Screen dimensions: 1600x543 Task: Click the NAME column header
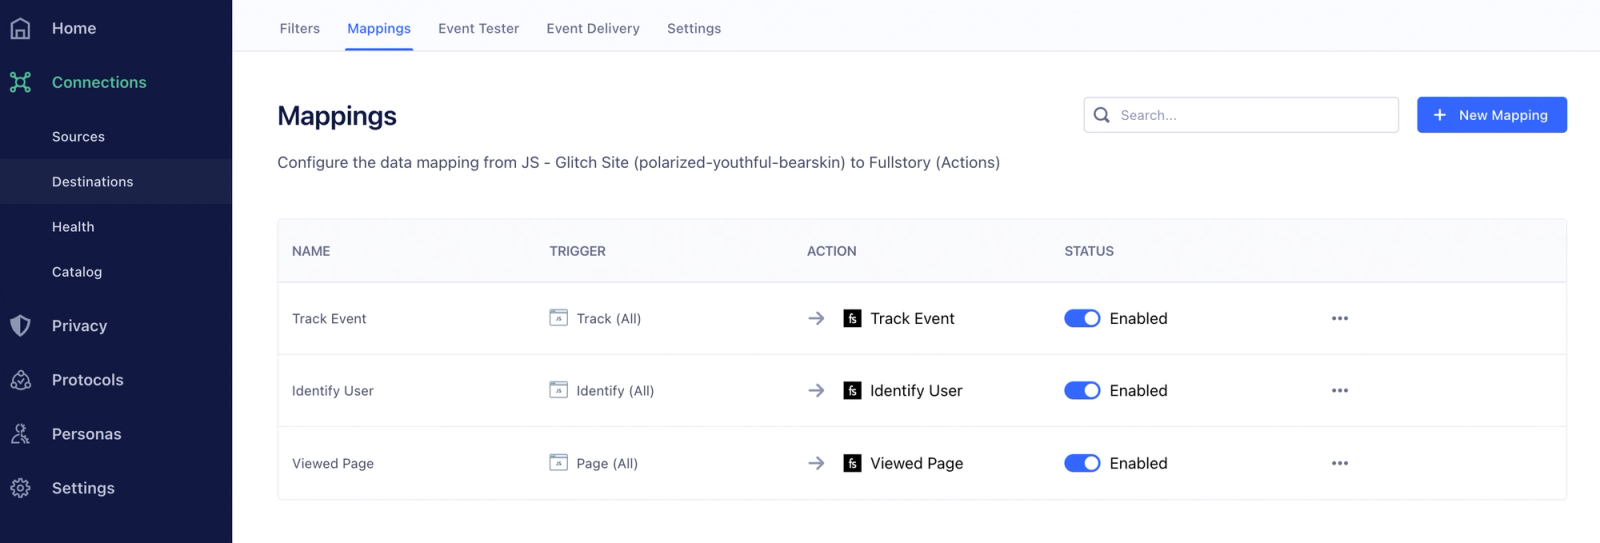311,251
